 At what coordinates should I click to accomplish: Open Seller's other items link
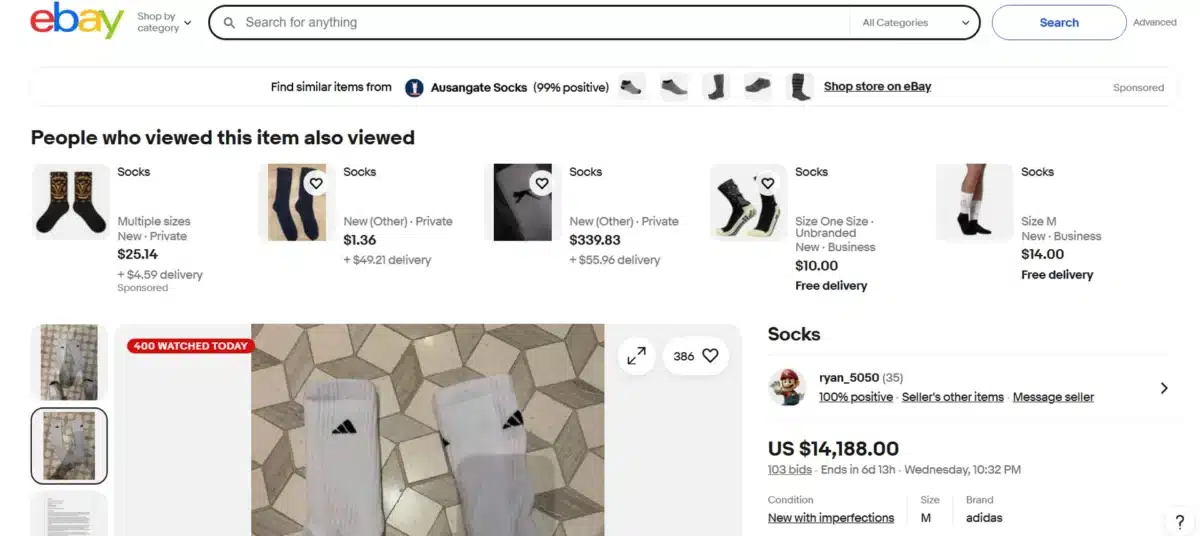click(x=953, y=397)
